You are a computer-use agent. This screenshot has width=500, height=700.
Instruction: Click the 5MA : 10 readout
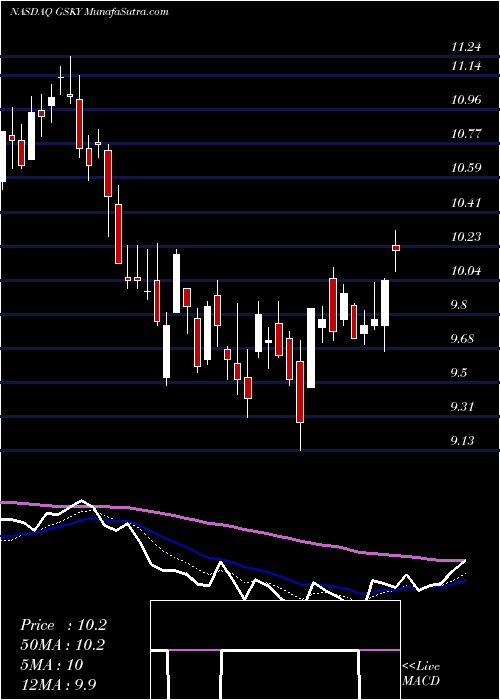(51, 665)
